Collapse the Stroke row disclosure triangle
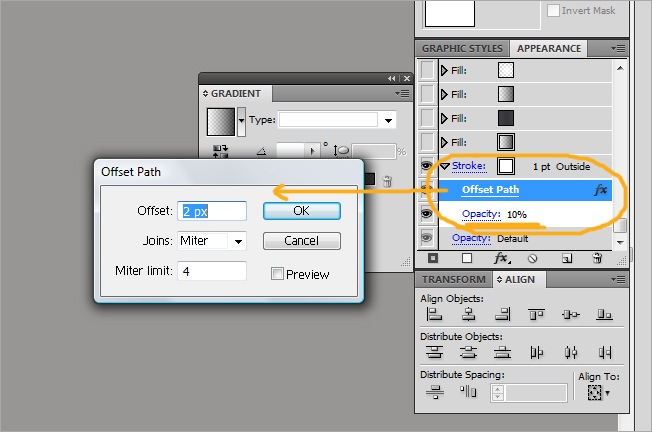The width and height of the screenshot is (652, 432). click(445, 166)
